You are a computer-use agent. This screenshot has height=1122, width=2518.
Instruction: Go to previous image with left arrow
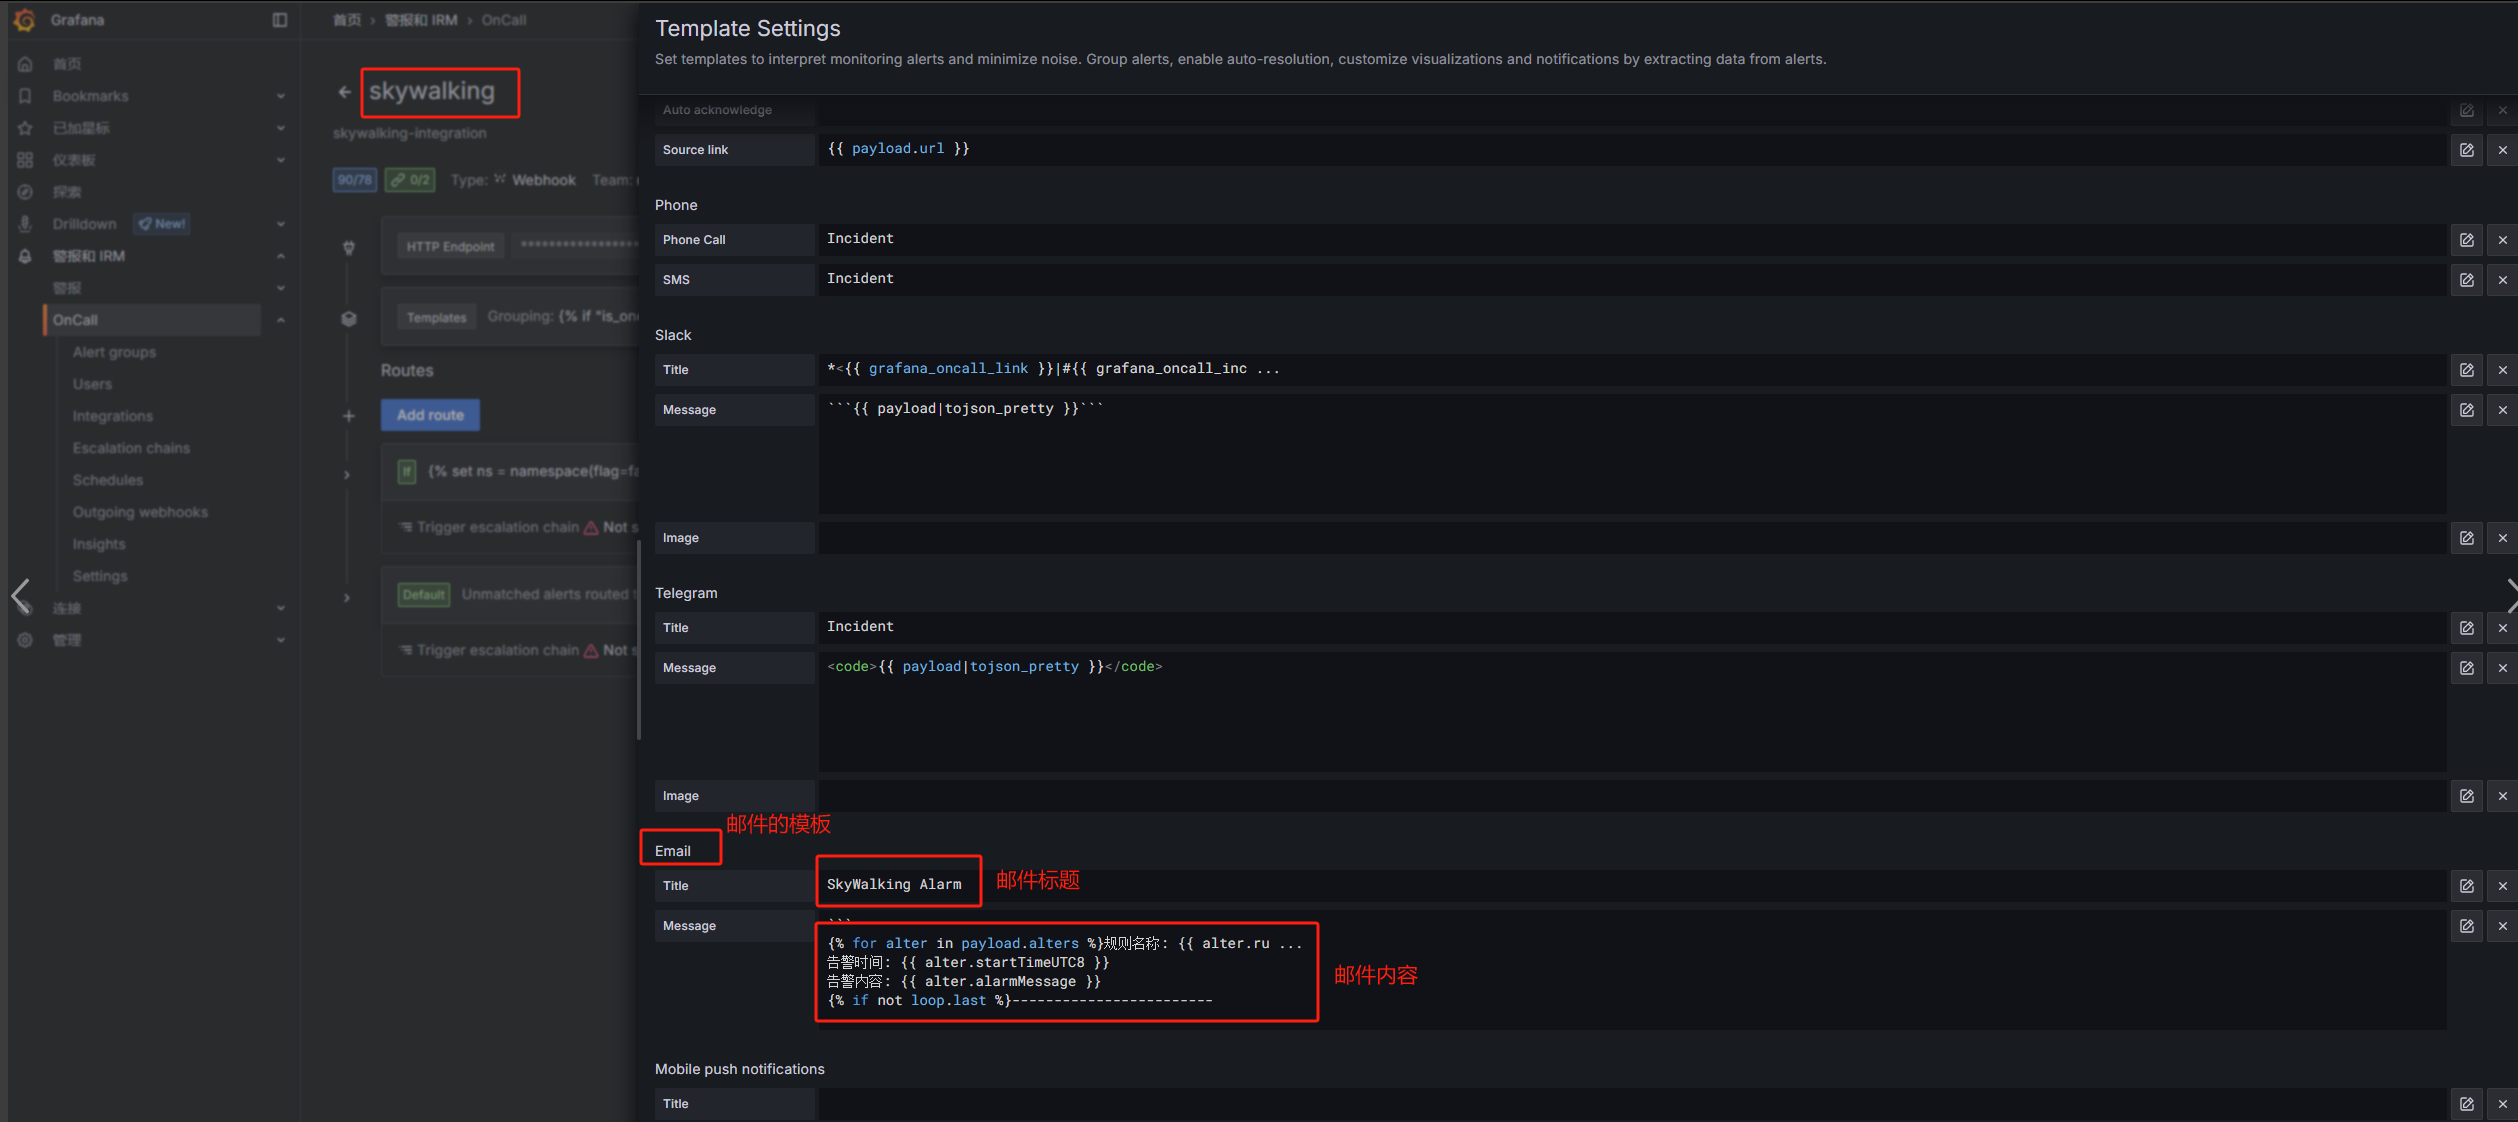click(x=20, y=595)
